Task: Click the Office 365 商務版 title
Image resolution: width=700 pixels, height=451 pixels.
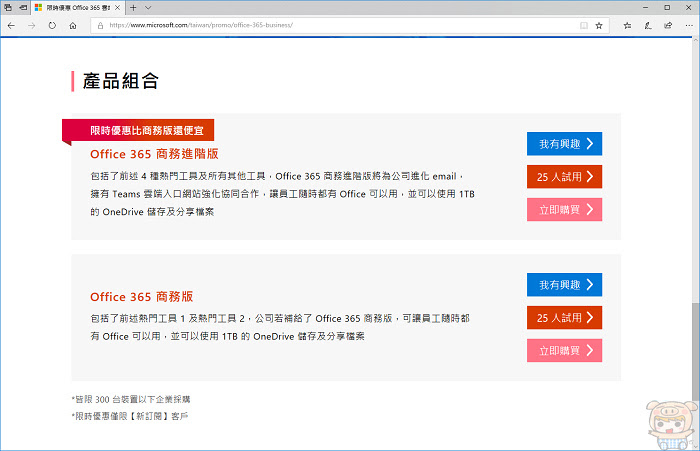Action: click(142, 297)
